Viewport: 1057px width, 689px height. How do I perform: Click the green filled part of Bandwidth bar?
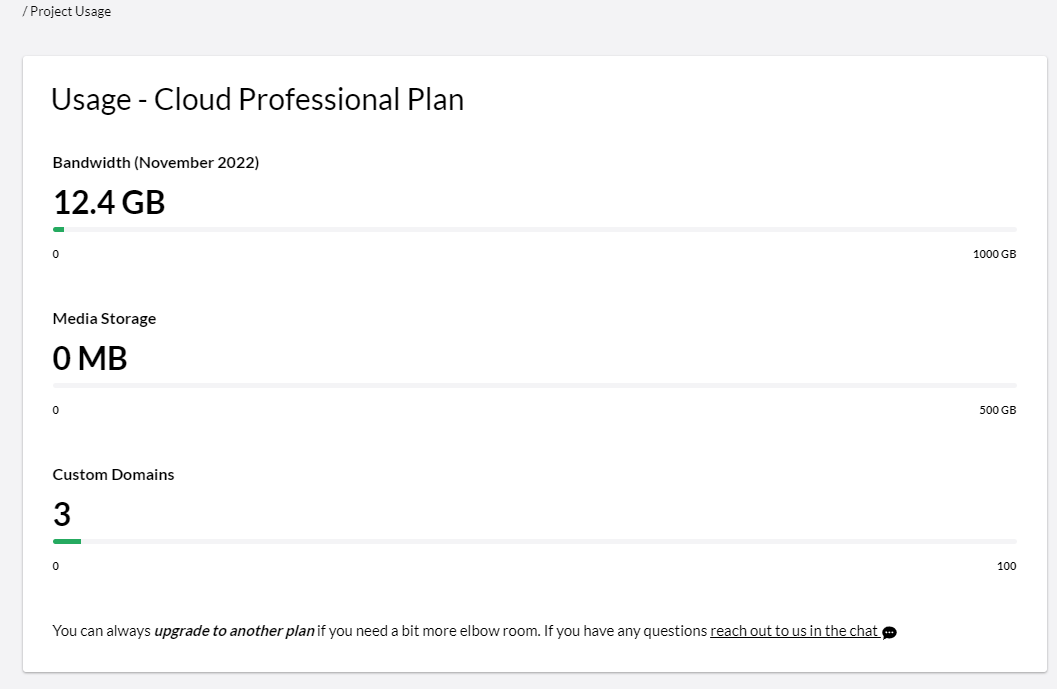(x=59, y=230)
